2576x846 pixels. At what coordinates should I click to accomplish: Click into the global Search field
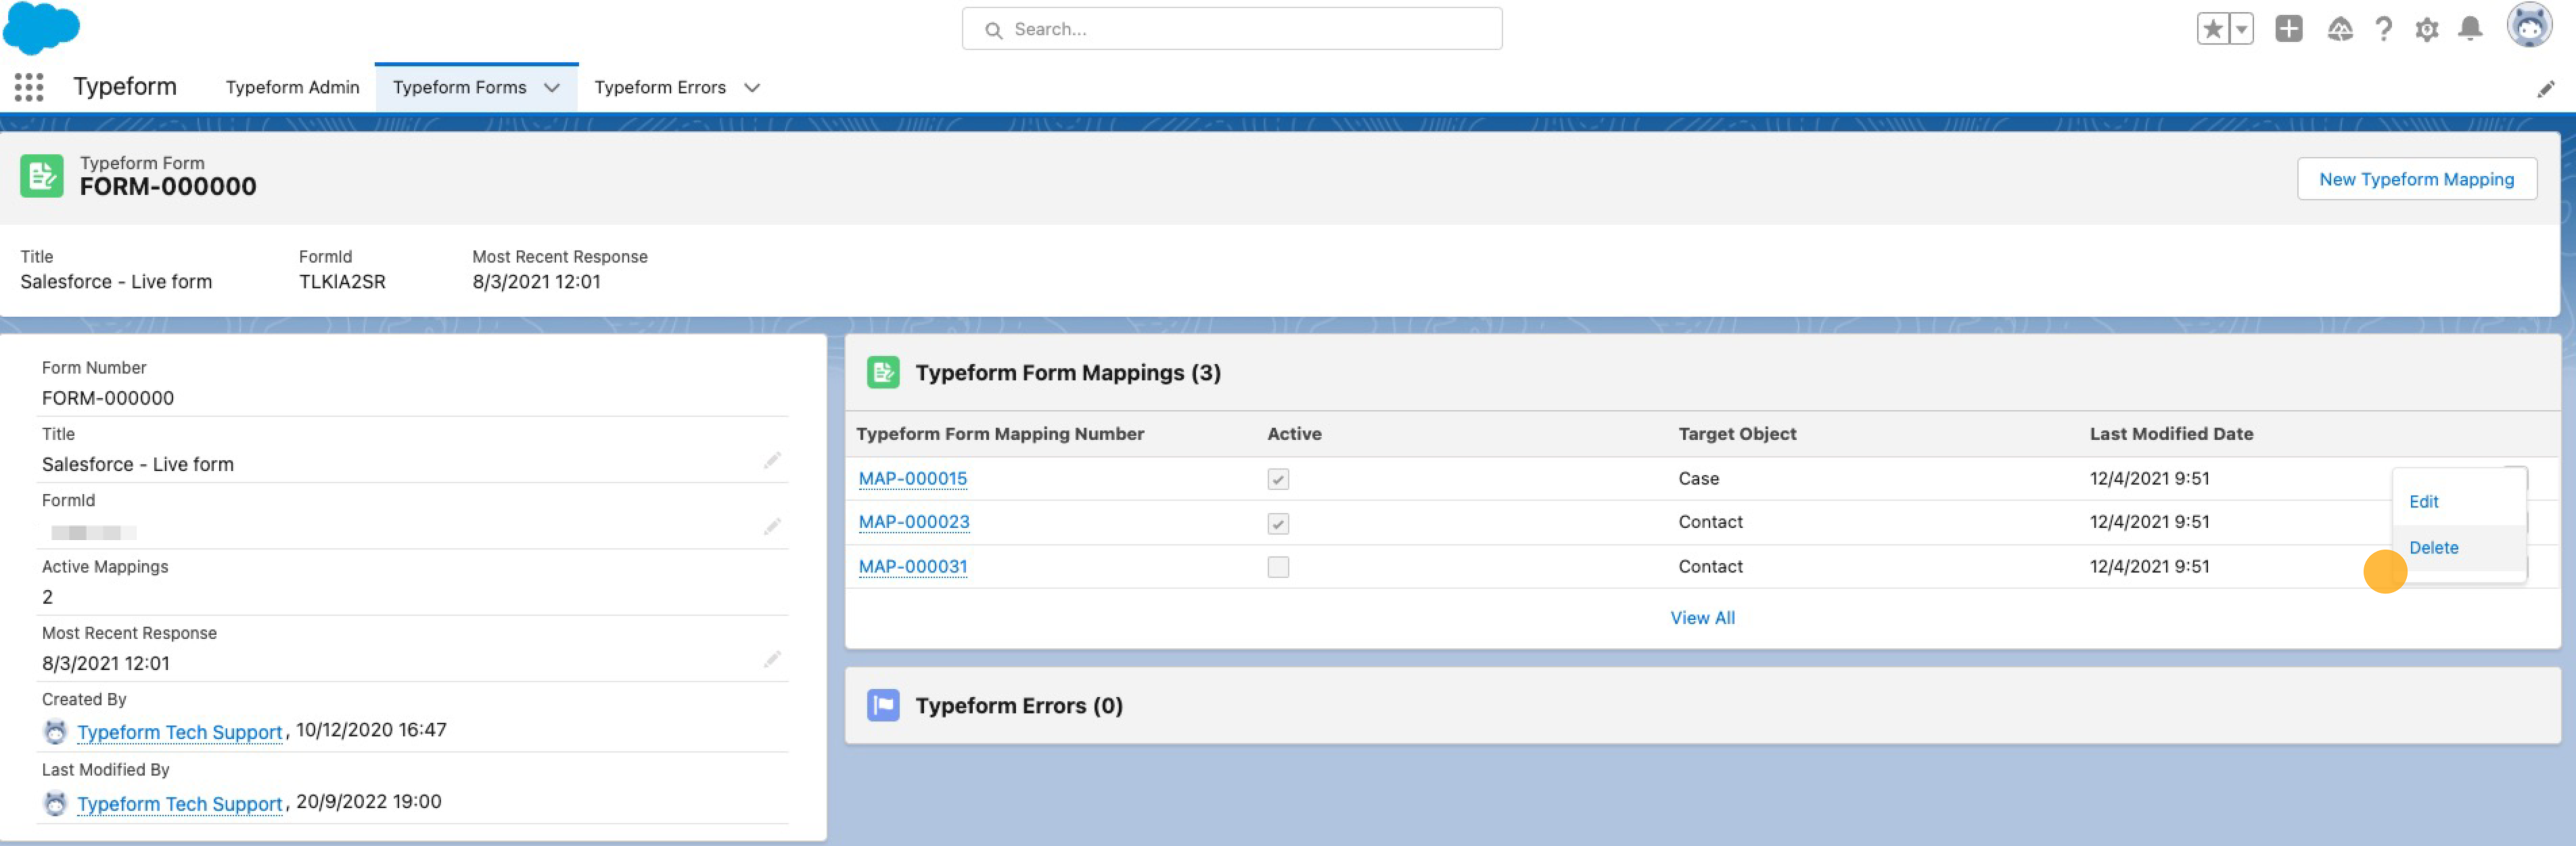(1232, 29)
